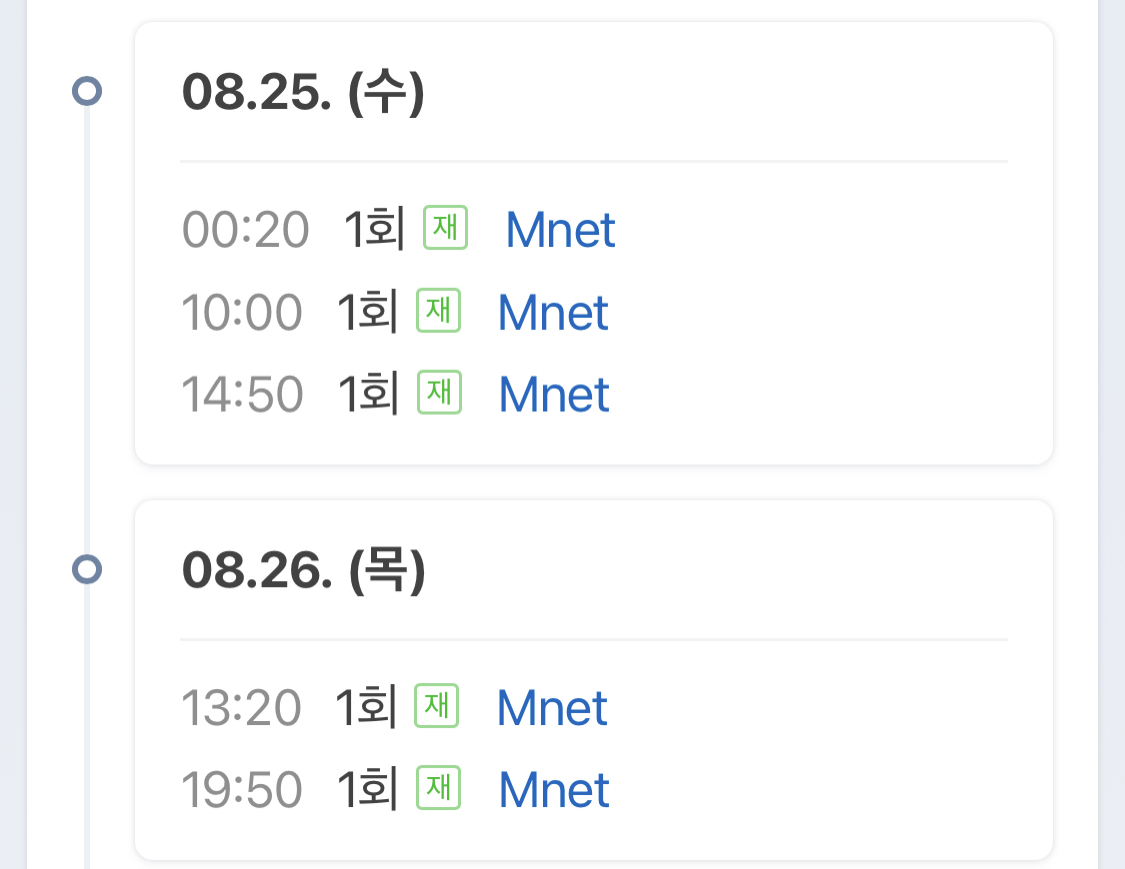1125x869 pixels.
Task: Click the rerun badge on the 10:00 row
Action: (438, 311)
